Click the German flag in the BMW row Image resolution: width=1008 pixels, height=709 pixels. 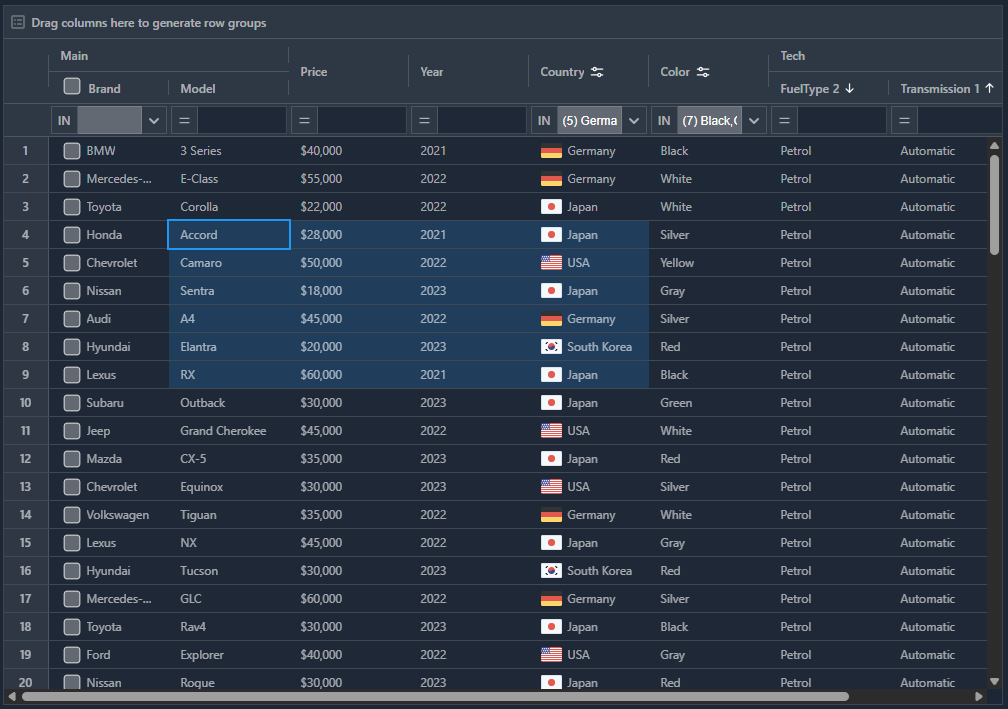click(552, 151)
